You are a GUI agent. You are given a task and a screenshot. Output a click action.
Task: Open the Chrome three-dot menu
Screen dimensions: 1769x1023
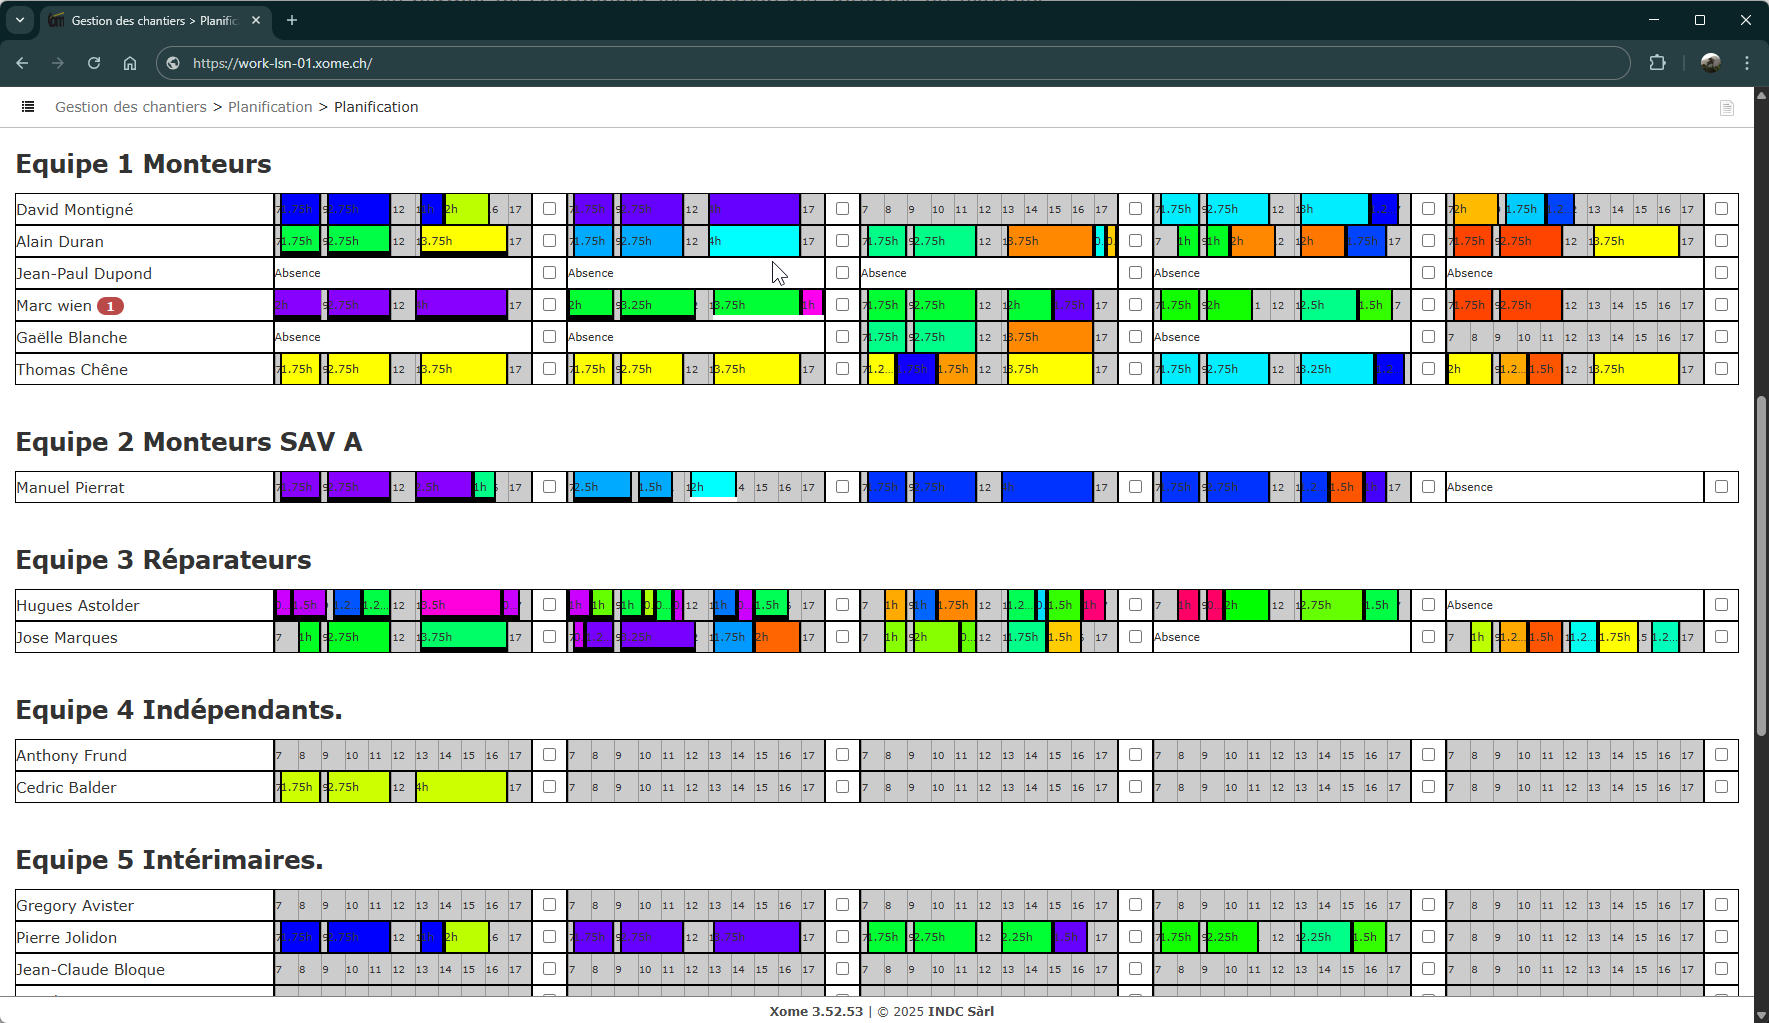1747,63
